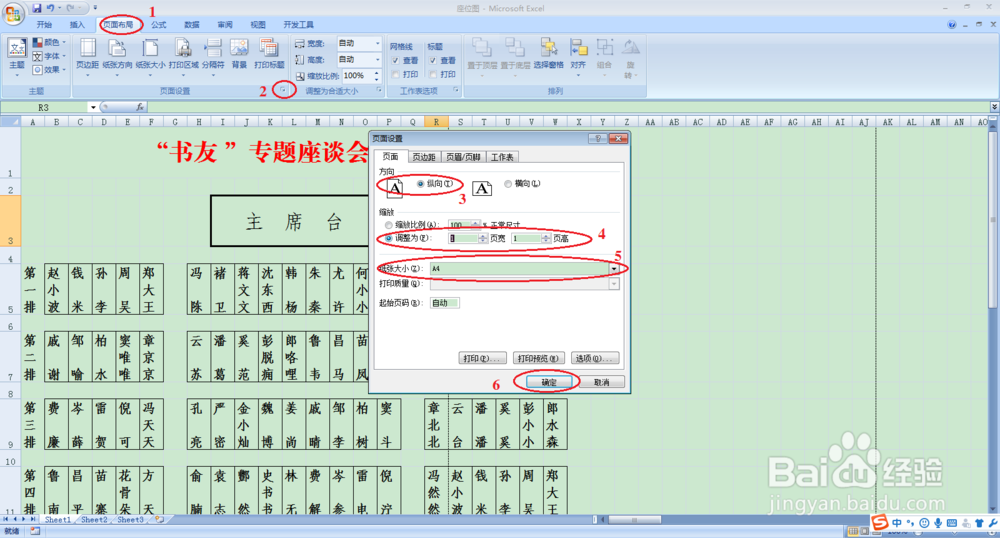Image resolution: width=1000 pixels, height=538 pixels.
Task: Expand the Name Box dropdown arrow
Action: point(93,107)
